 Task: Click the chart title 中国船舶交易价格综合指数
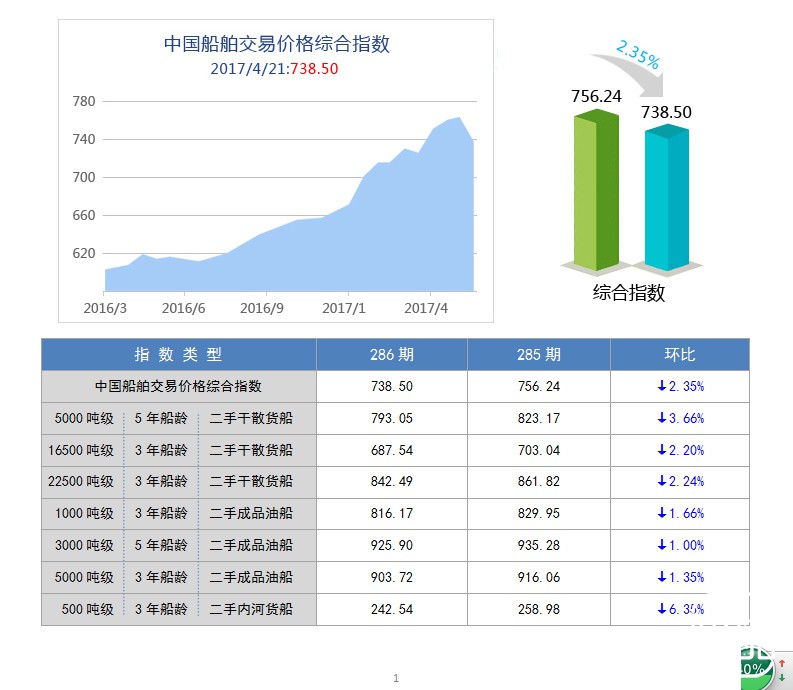[x=277, y=44]
